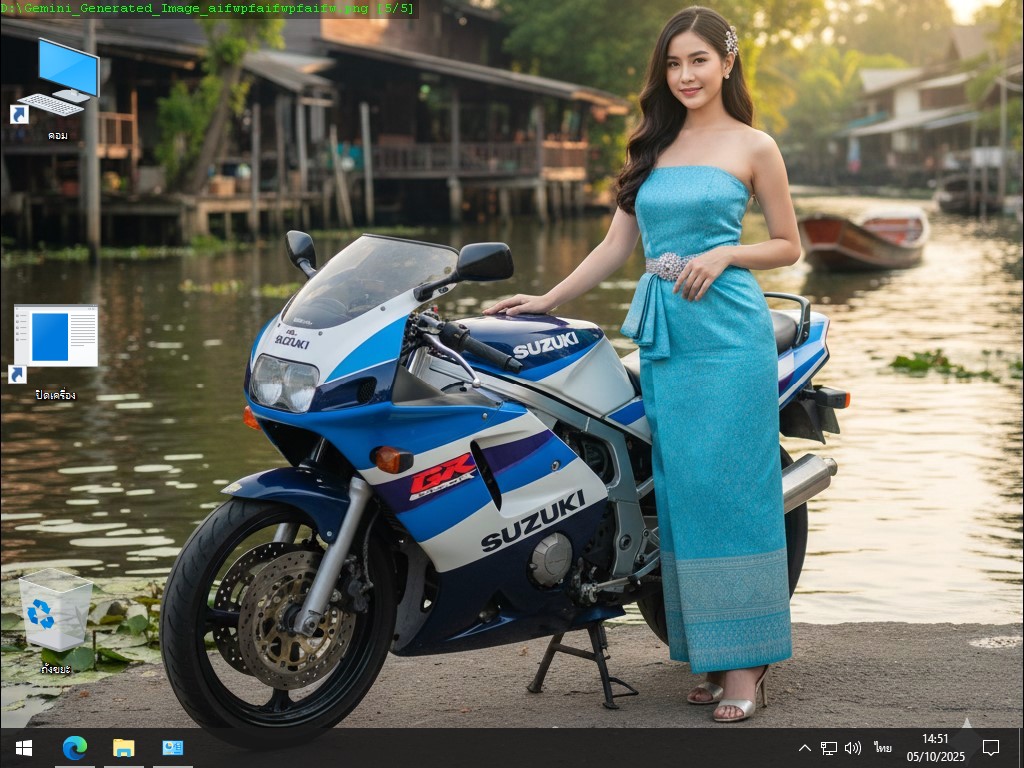1024x768 pixels.
Task: Open the third pinned taskbar app
Action: [172, 748]
